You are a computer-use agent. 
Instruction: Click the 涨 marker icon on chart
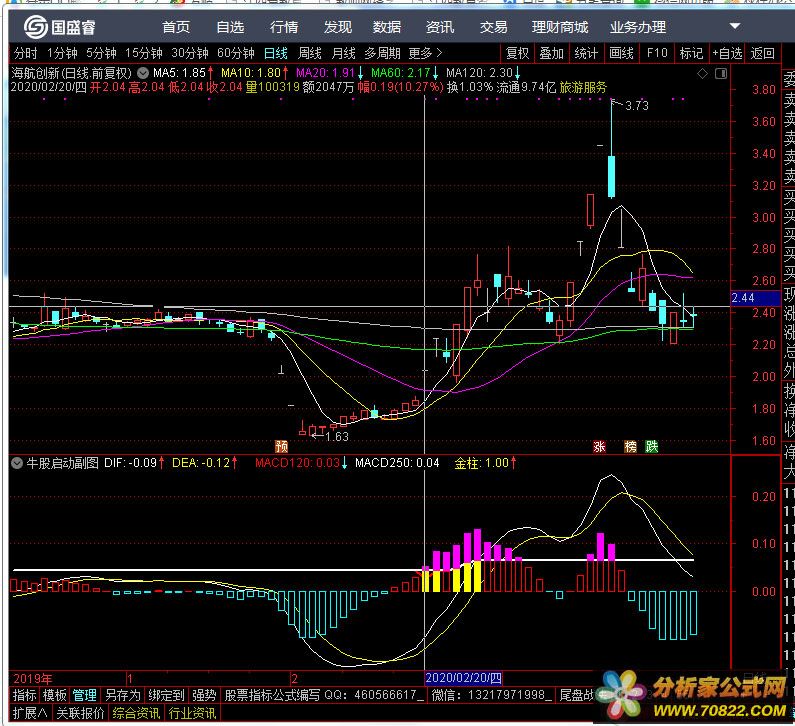pyautogui.click(x=600, y=446)
